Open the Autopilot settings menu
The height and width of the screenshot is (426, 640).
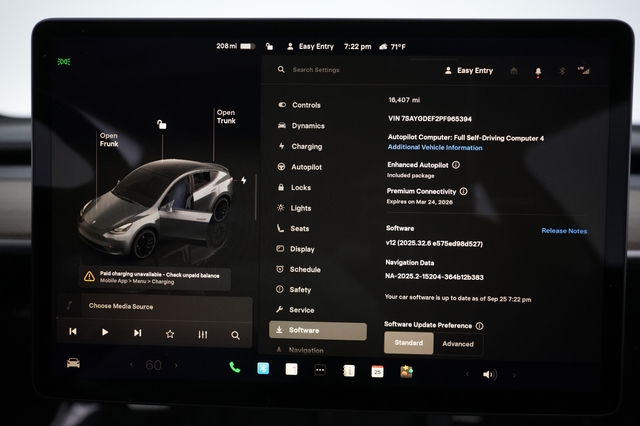point(300,167)
